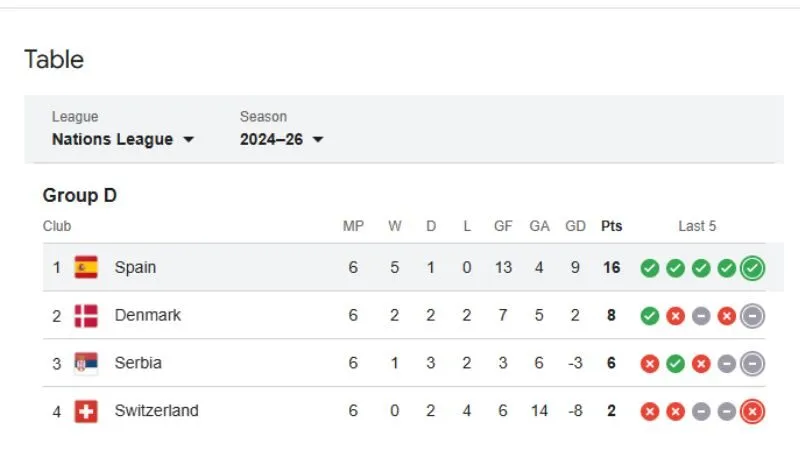Click Denmark's most recent draw icon

[753, 316]
